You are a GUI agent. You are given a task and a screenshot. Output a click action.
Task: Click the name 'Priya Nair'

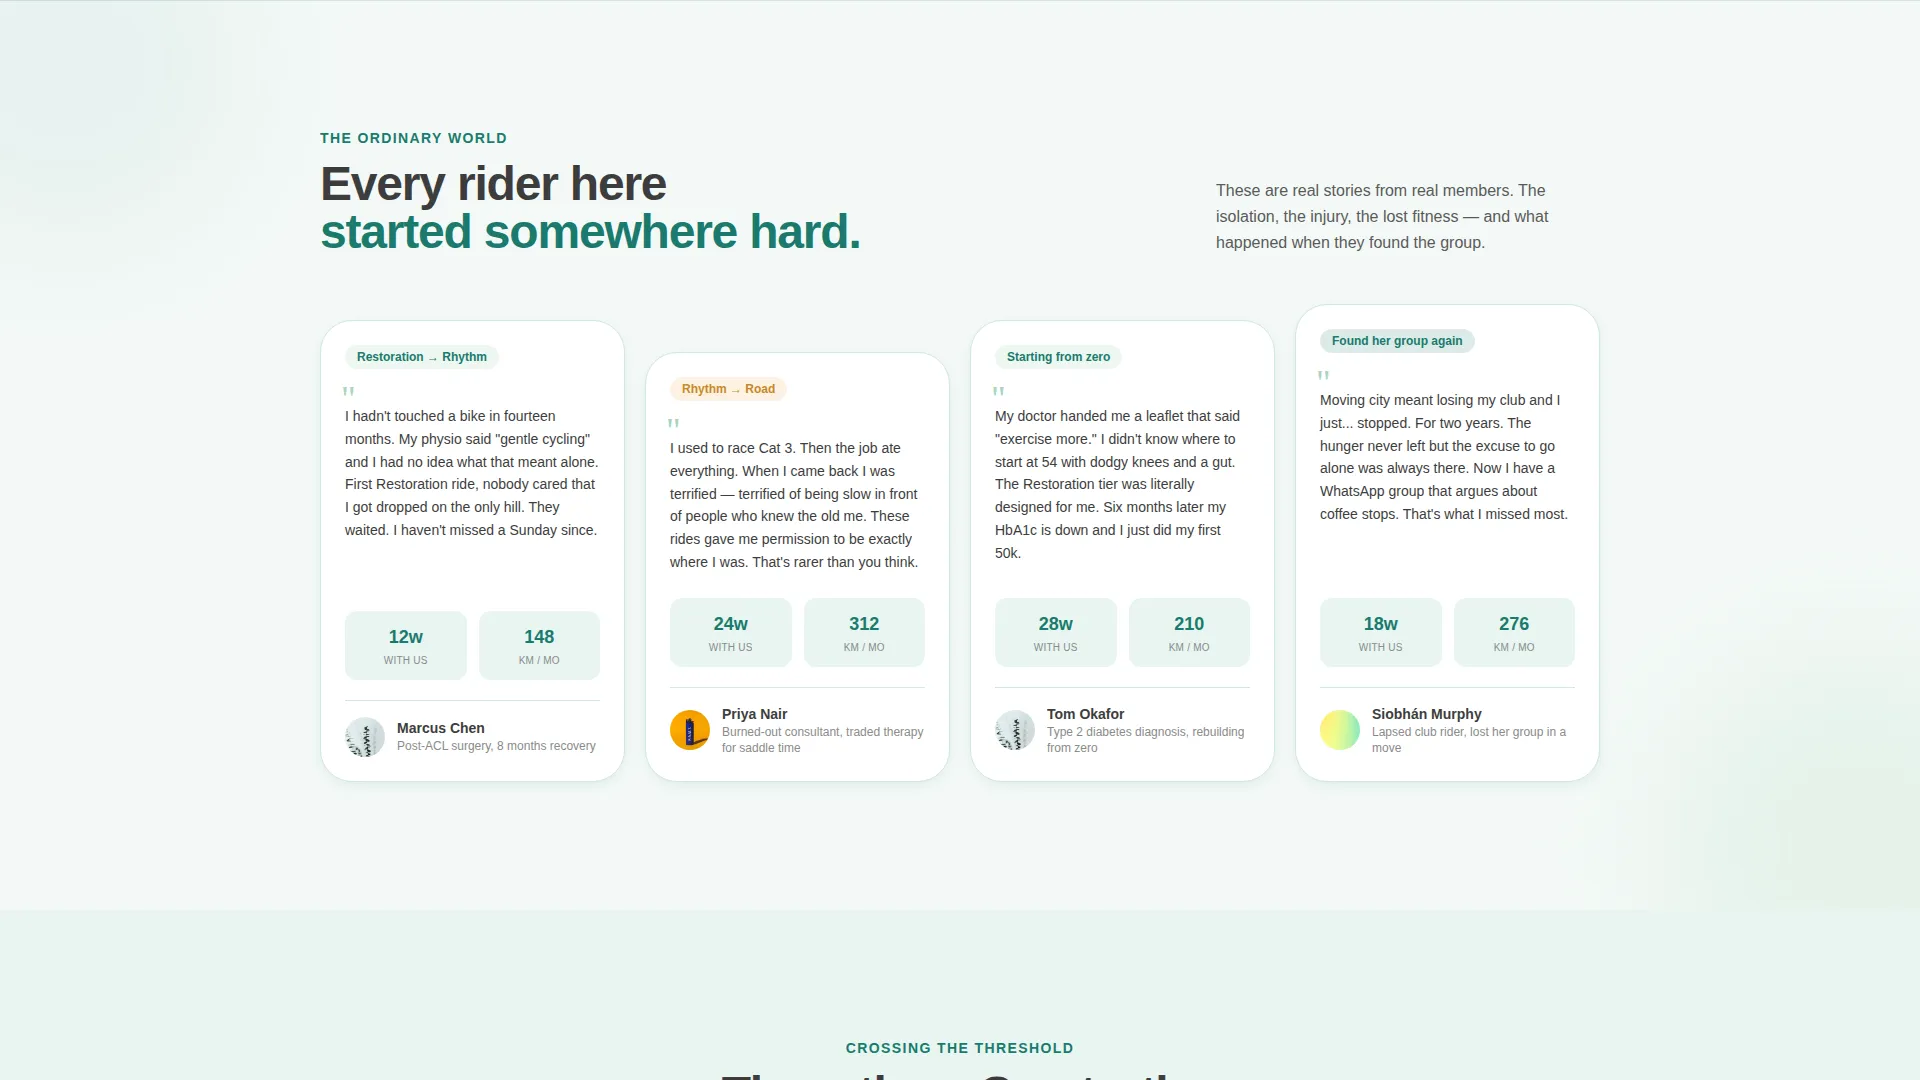click(755, 714)
